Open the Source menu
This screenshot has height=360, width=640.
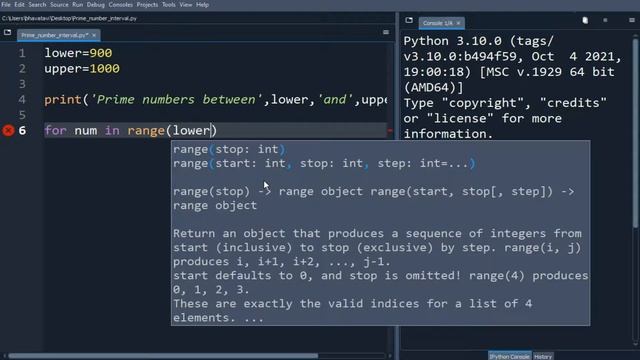(x=59, y=5)
